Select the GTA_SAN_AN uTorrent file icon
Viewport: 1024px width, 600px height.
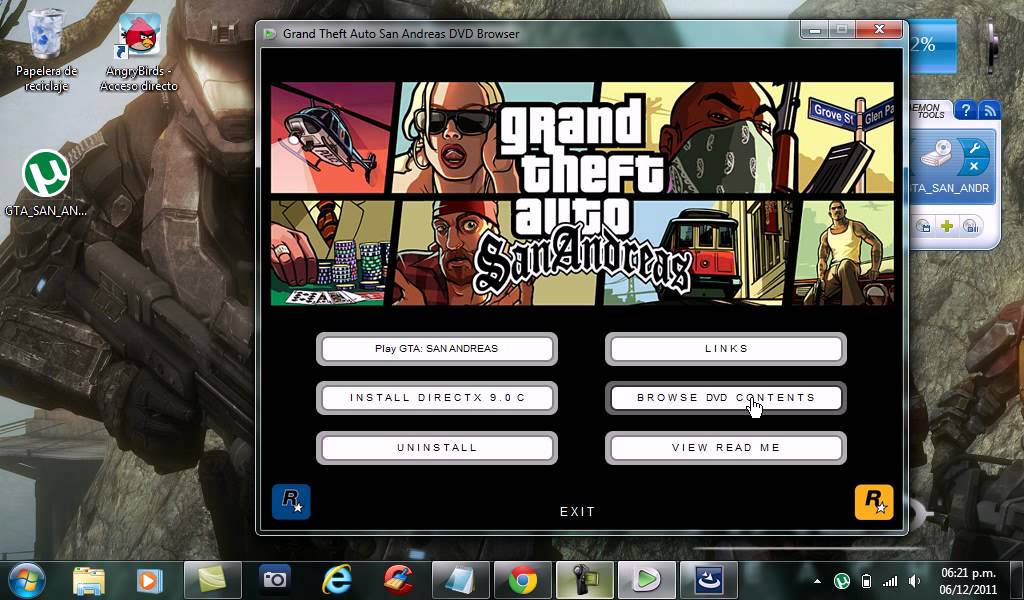(x=46, y=183)
